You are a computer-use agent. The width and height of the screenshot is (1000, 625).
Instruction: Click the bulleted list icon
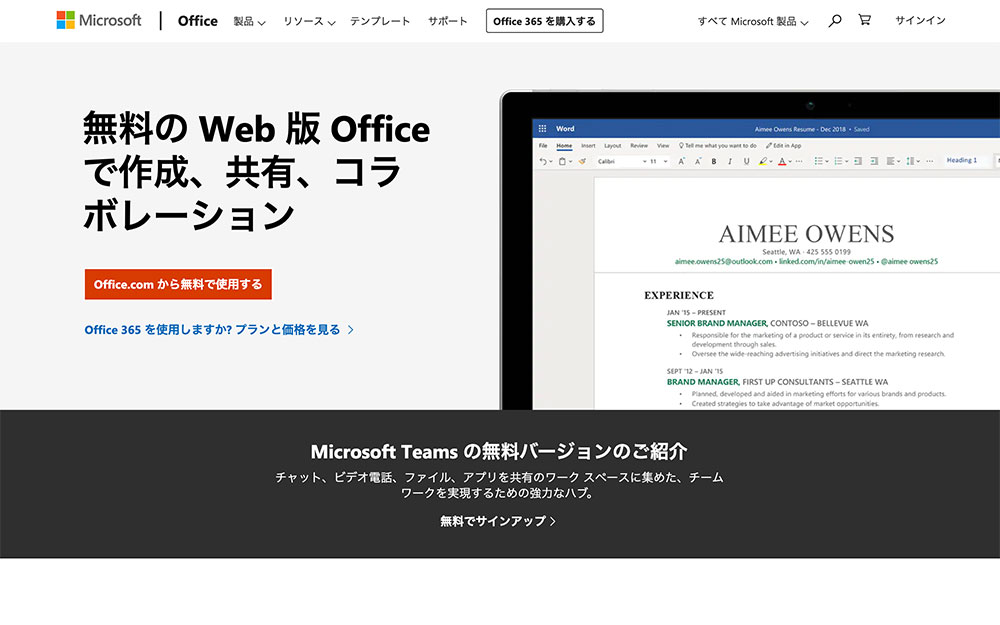pos(818,161)
